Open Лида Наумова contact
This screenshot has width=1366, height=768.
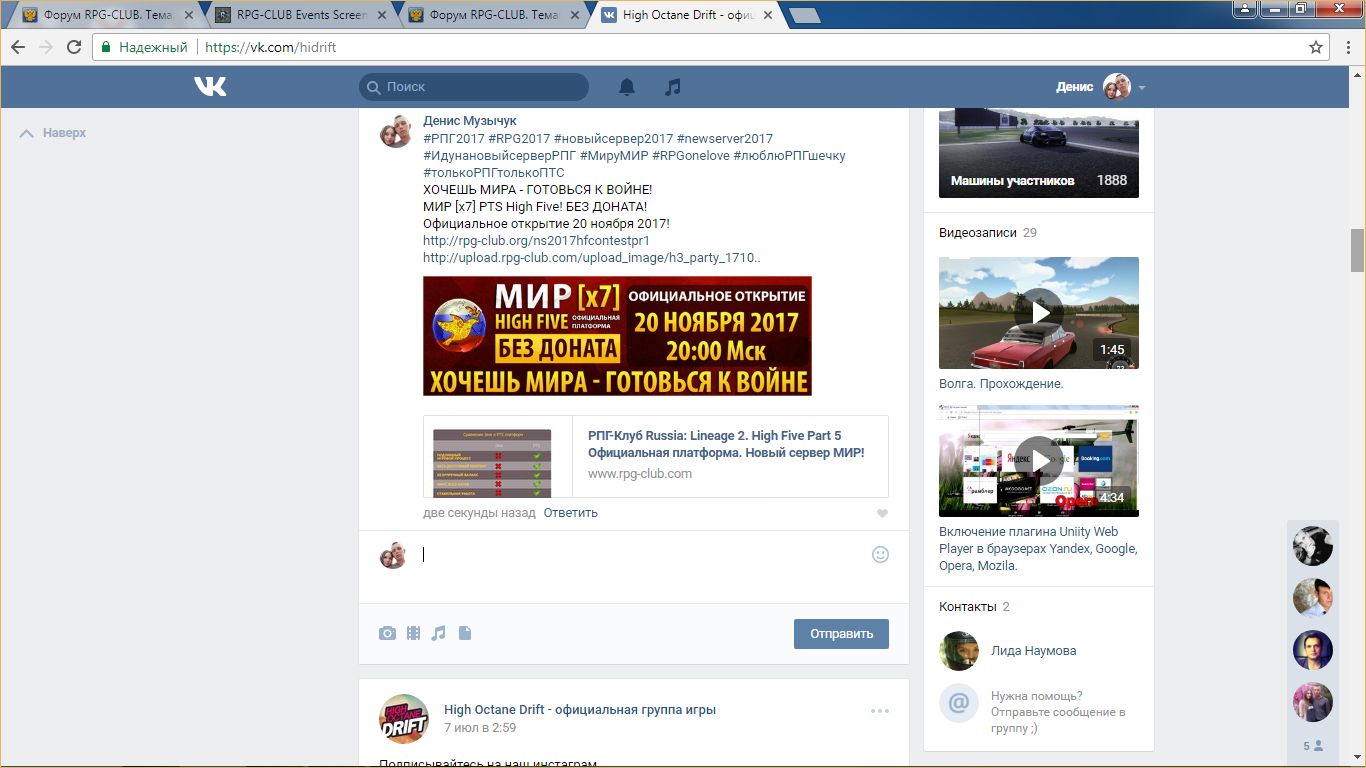pos(1034,651)
